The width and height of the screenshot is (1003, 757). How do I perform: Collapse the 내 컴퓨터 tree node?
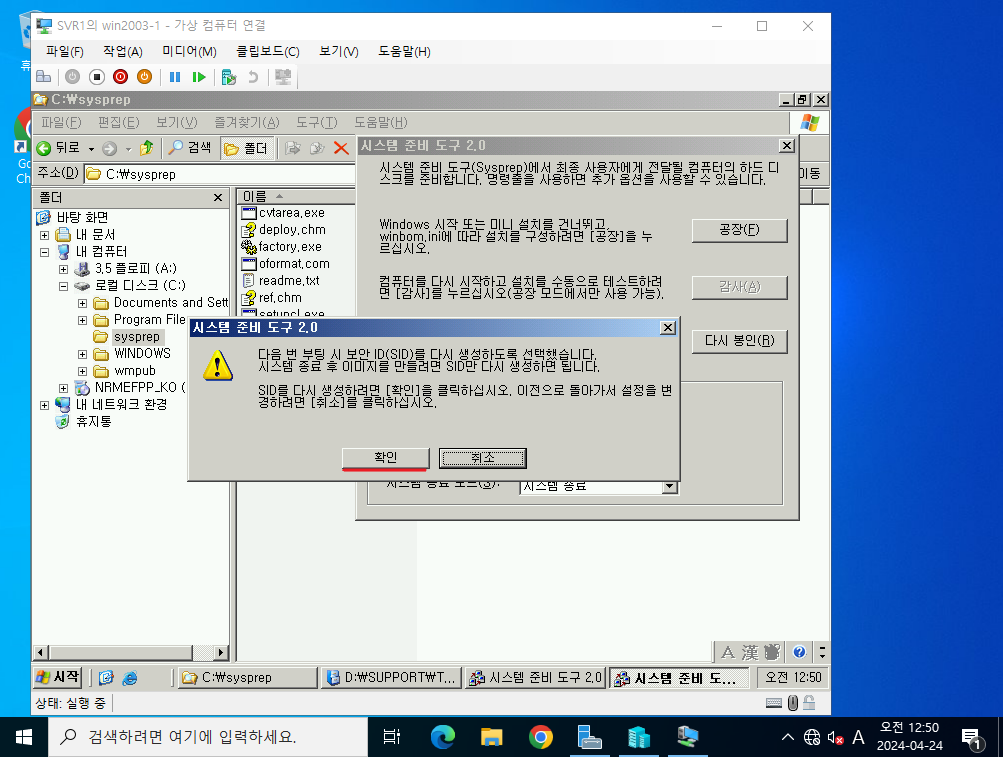[x=44, y=252]
